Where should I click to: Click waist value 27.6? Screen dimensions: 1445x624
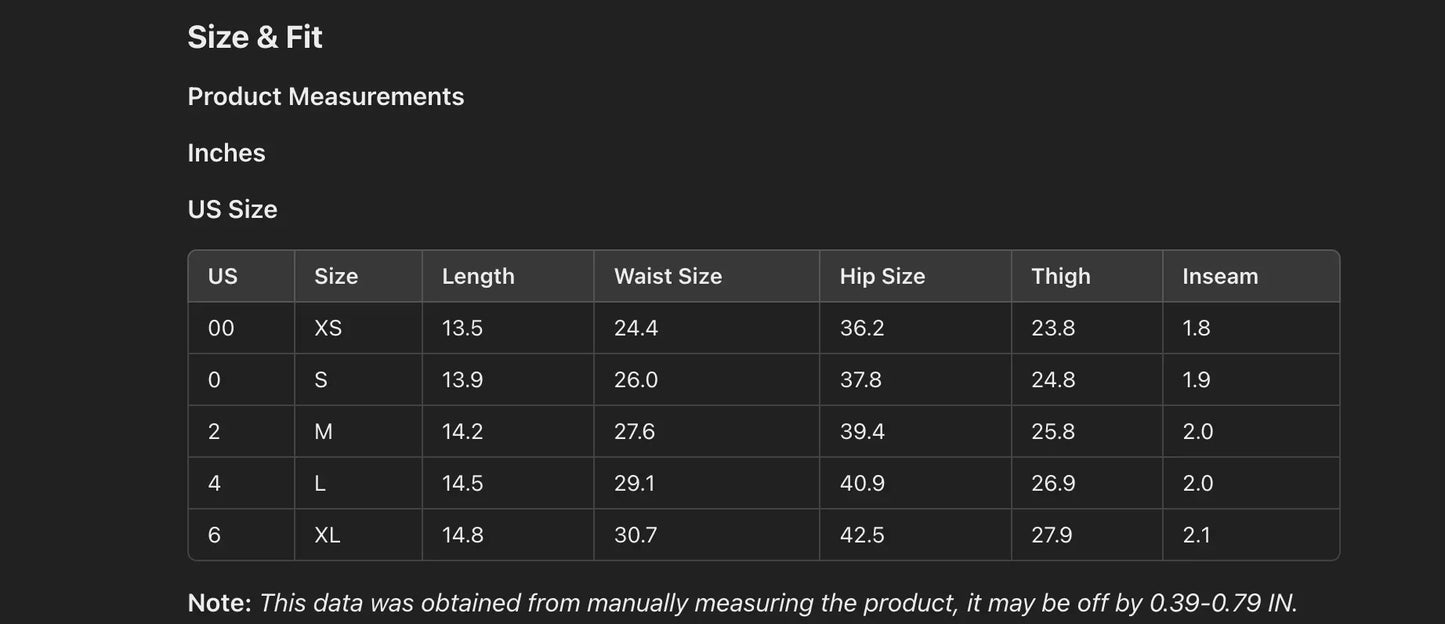pyautogui.click(x=635, y=432)
